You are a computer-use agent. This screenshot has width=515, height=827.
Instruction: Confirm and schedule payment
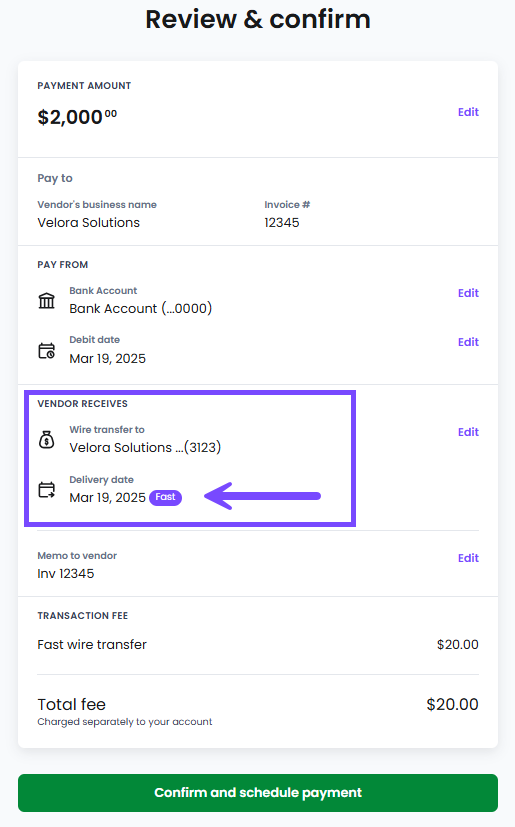[258, 793]
